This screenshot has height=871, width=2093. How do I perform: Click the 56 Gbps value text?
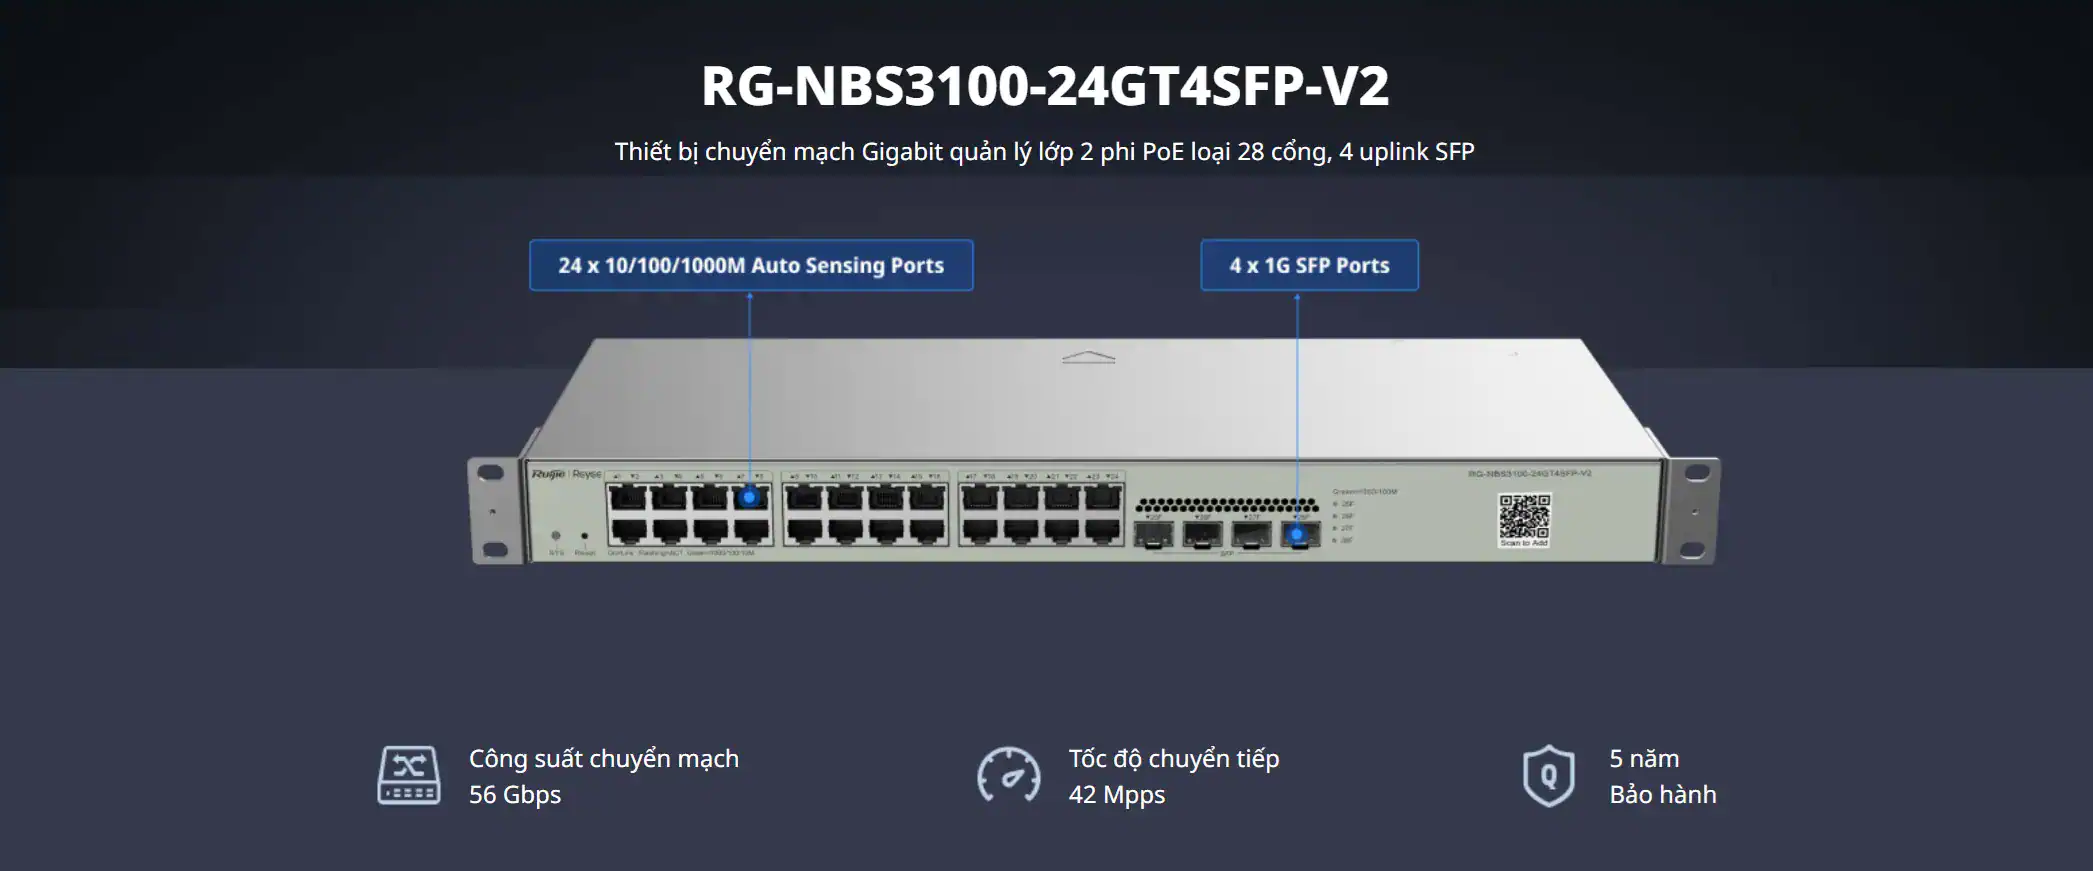tap(515, 794)
